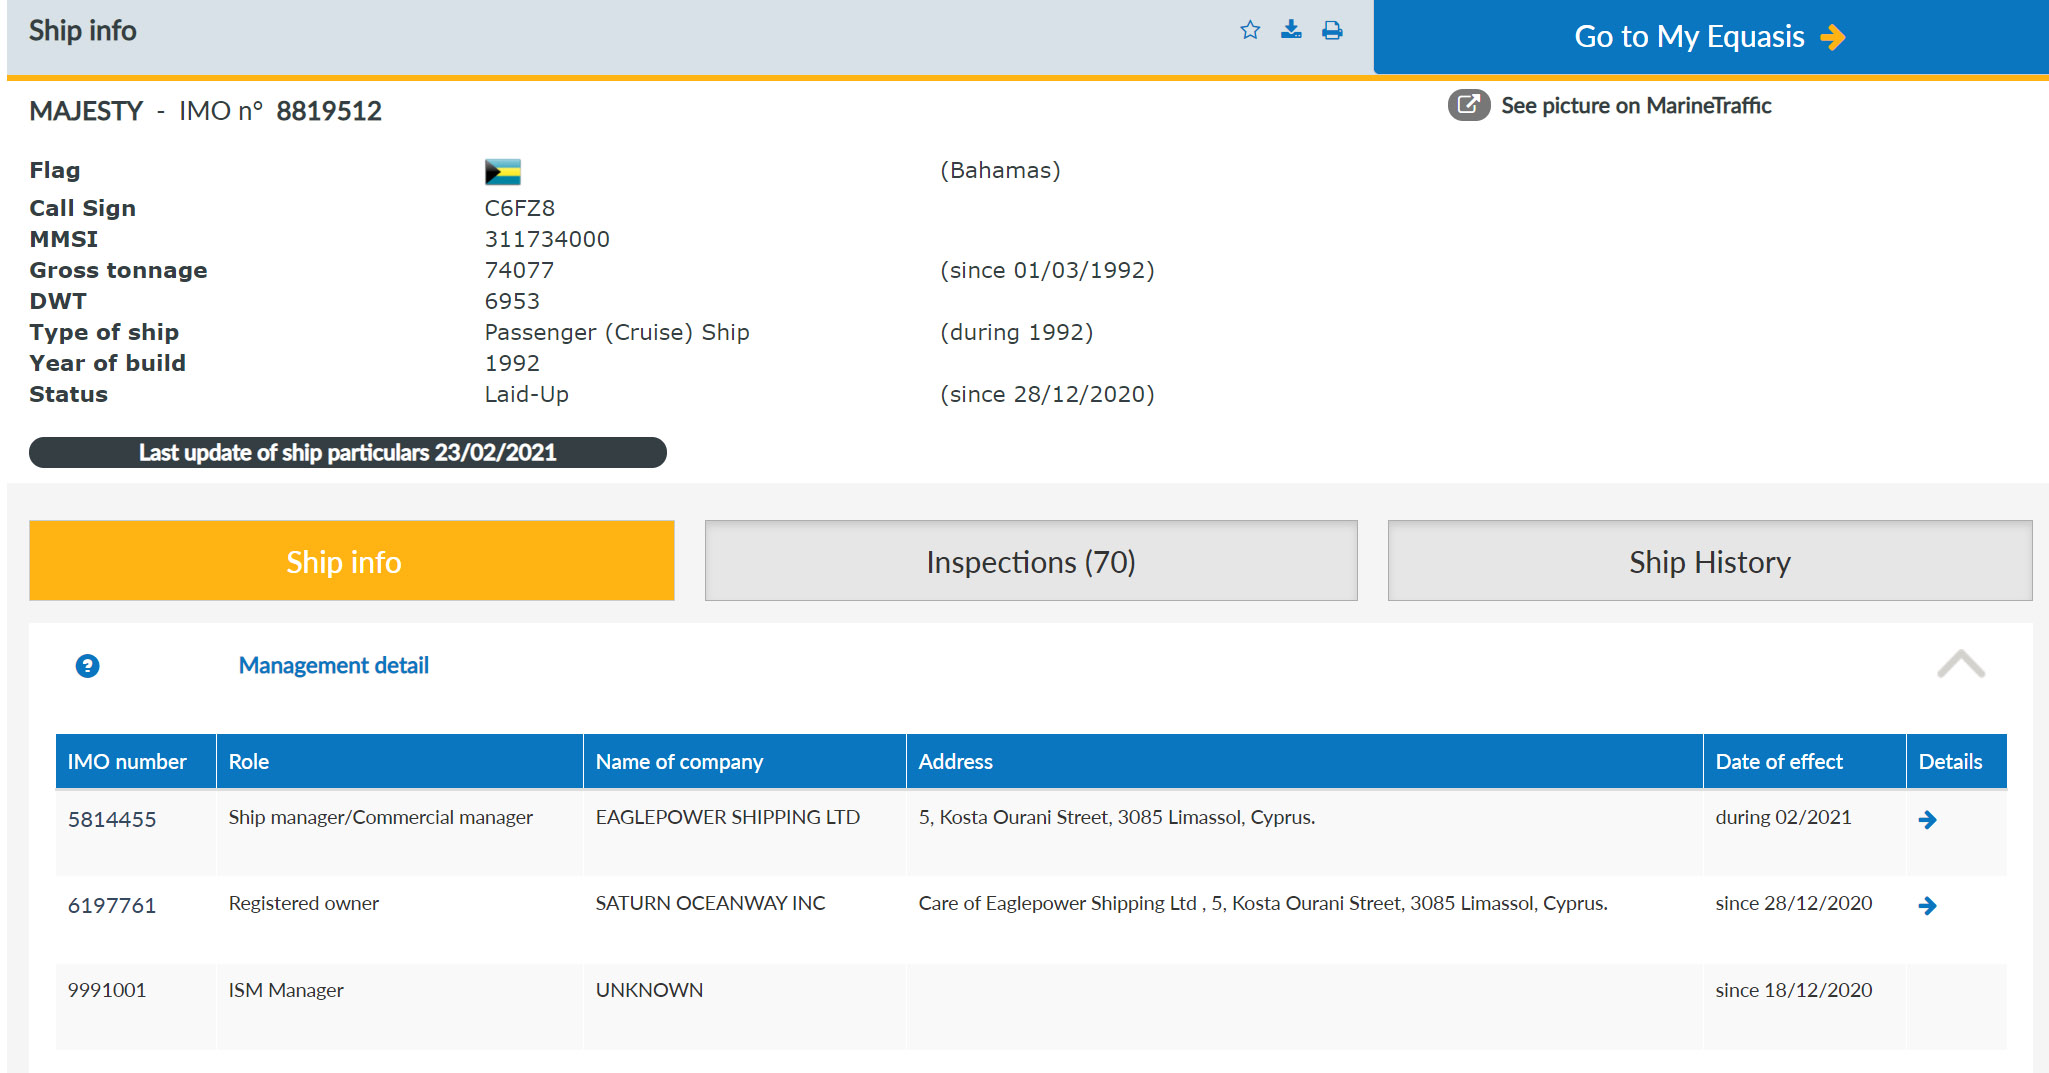2049x1073 pixels.
Task: Switch to Inspections (70) tab
Action: coord(1031,561)
